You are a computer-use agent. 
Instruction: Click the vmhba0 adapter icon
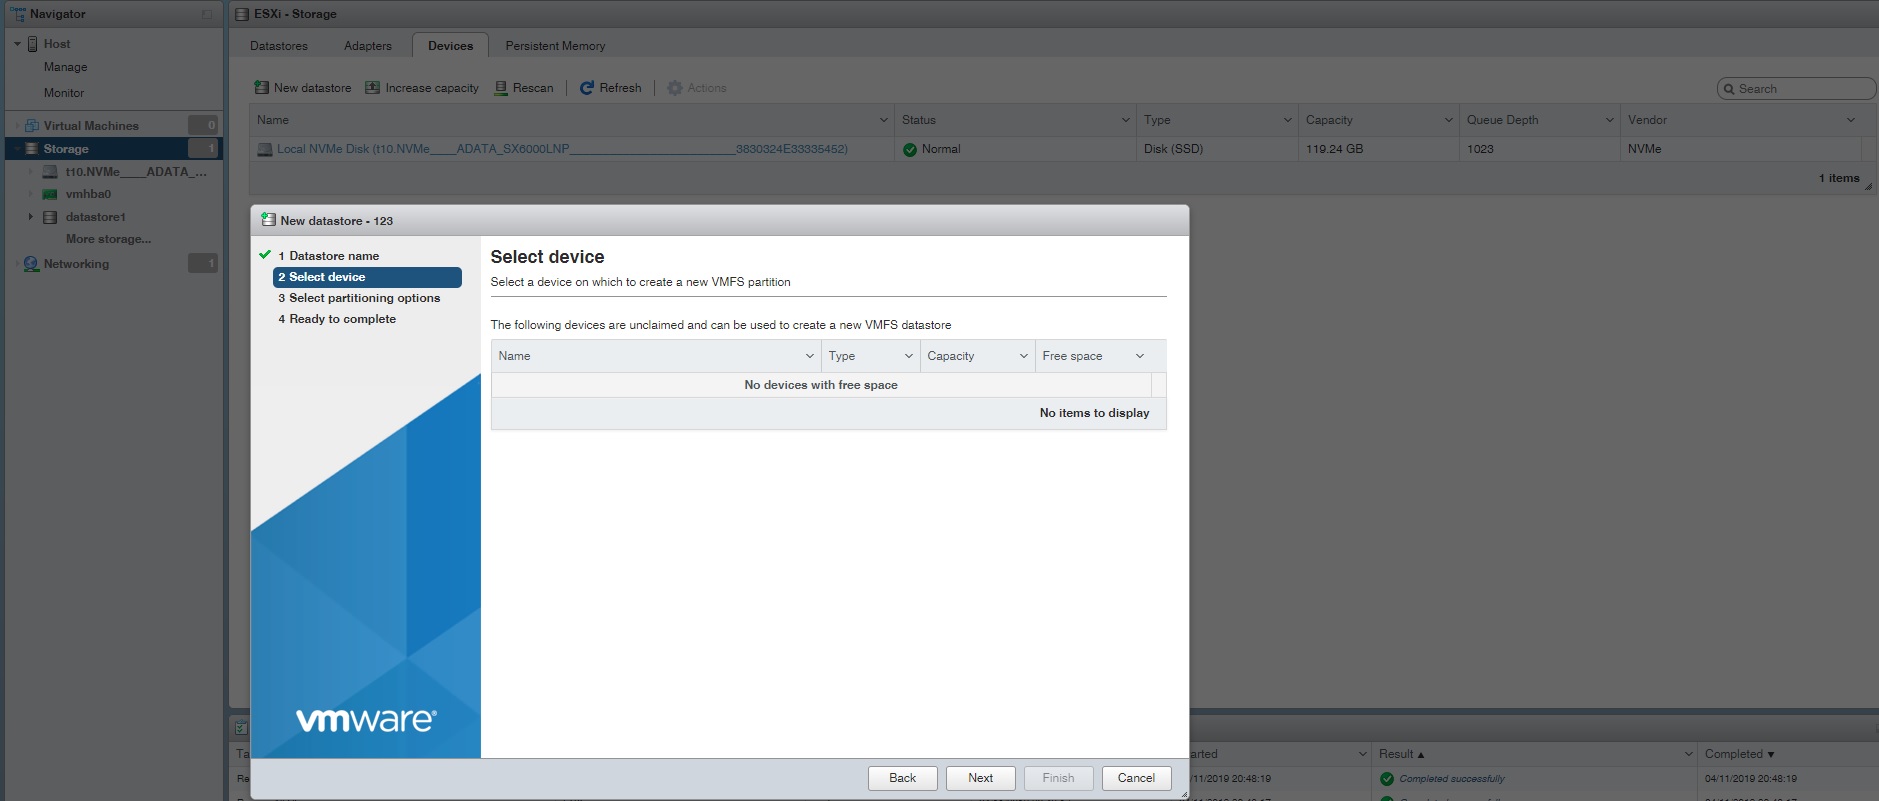point(50,194)
